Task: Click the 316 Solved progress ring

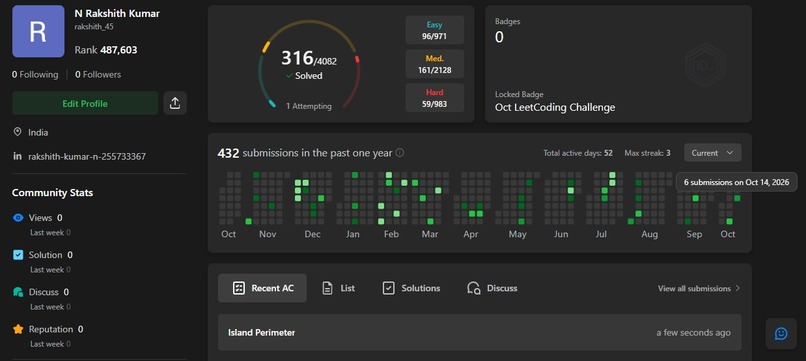Action: [x=308, y=64]
